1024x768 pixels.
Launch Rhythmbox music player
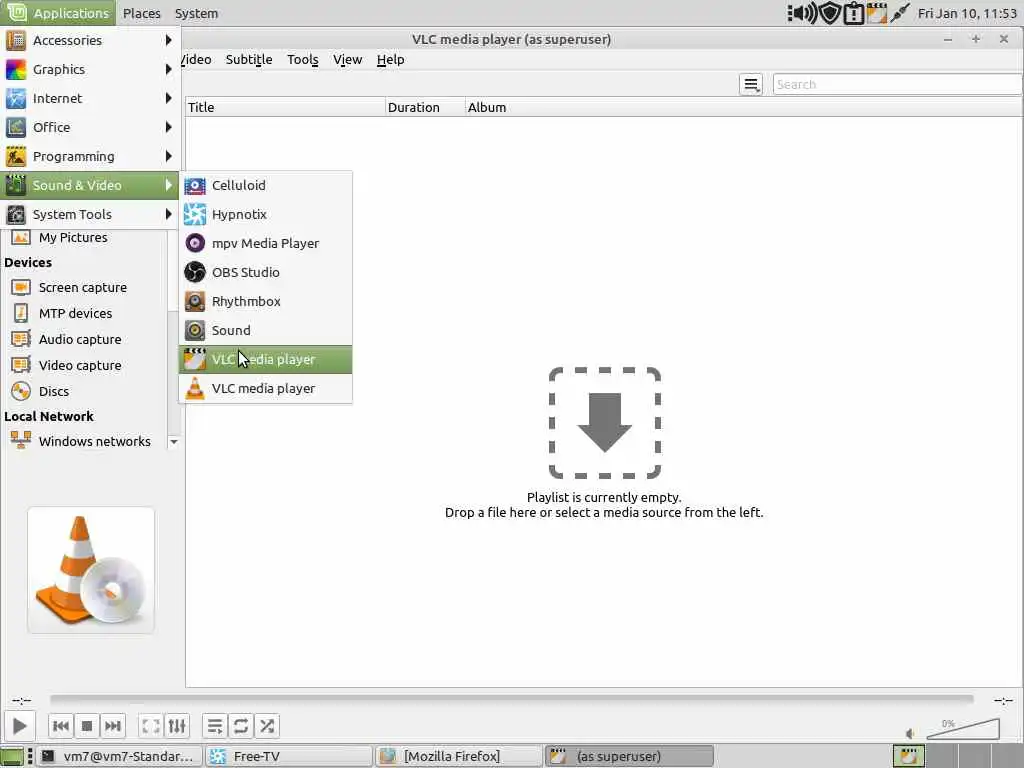[265, 301]
